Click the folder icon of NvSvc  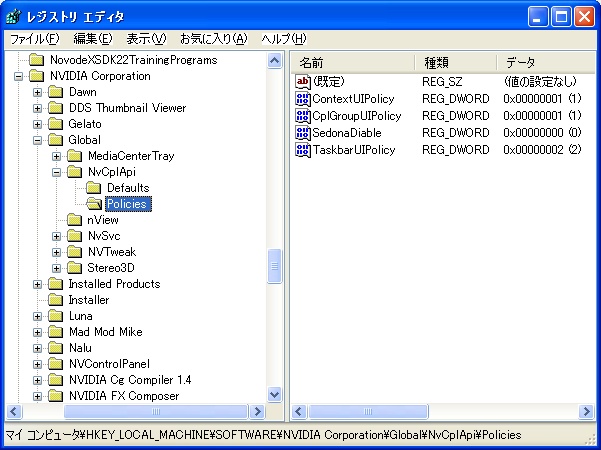pos(74,236)
